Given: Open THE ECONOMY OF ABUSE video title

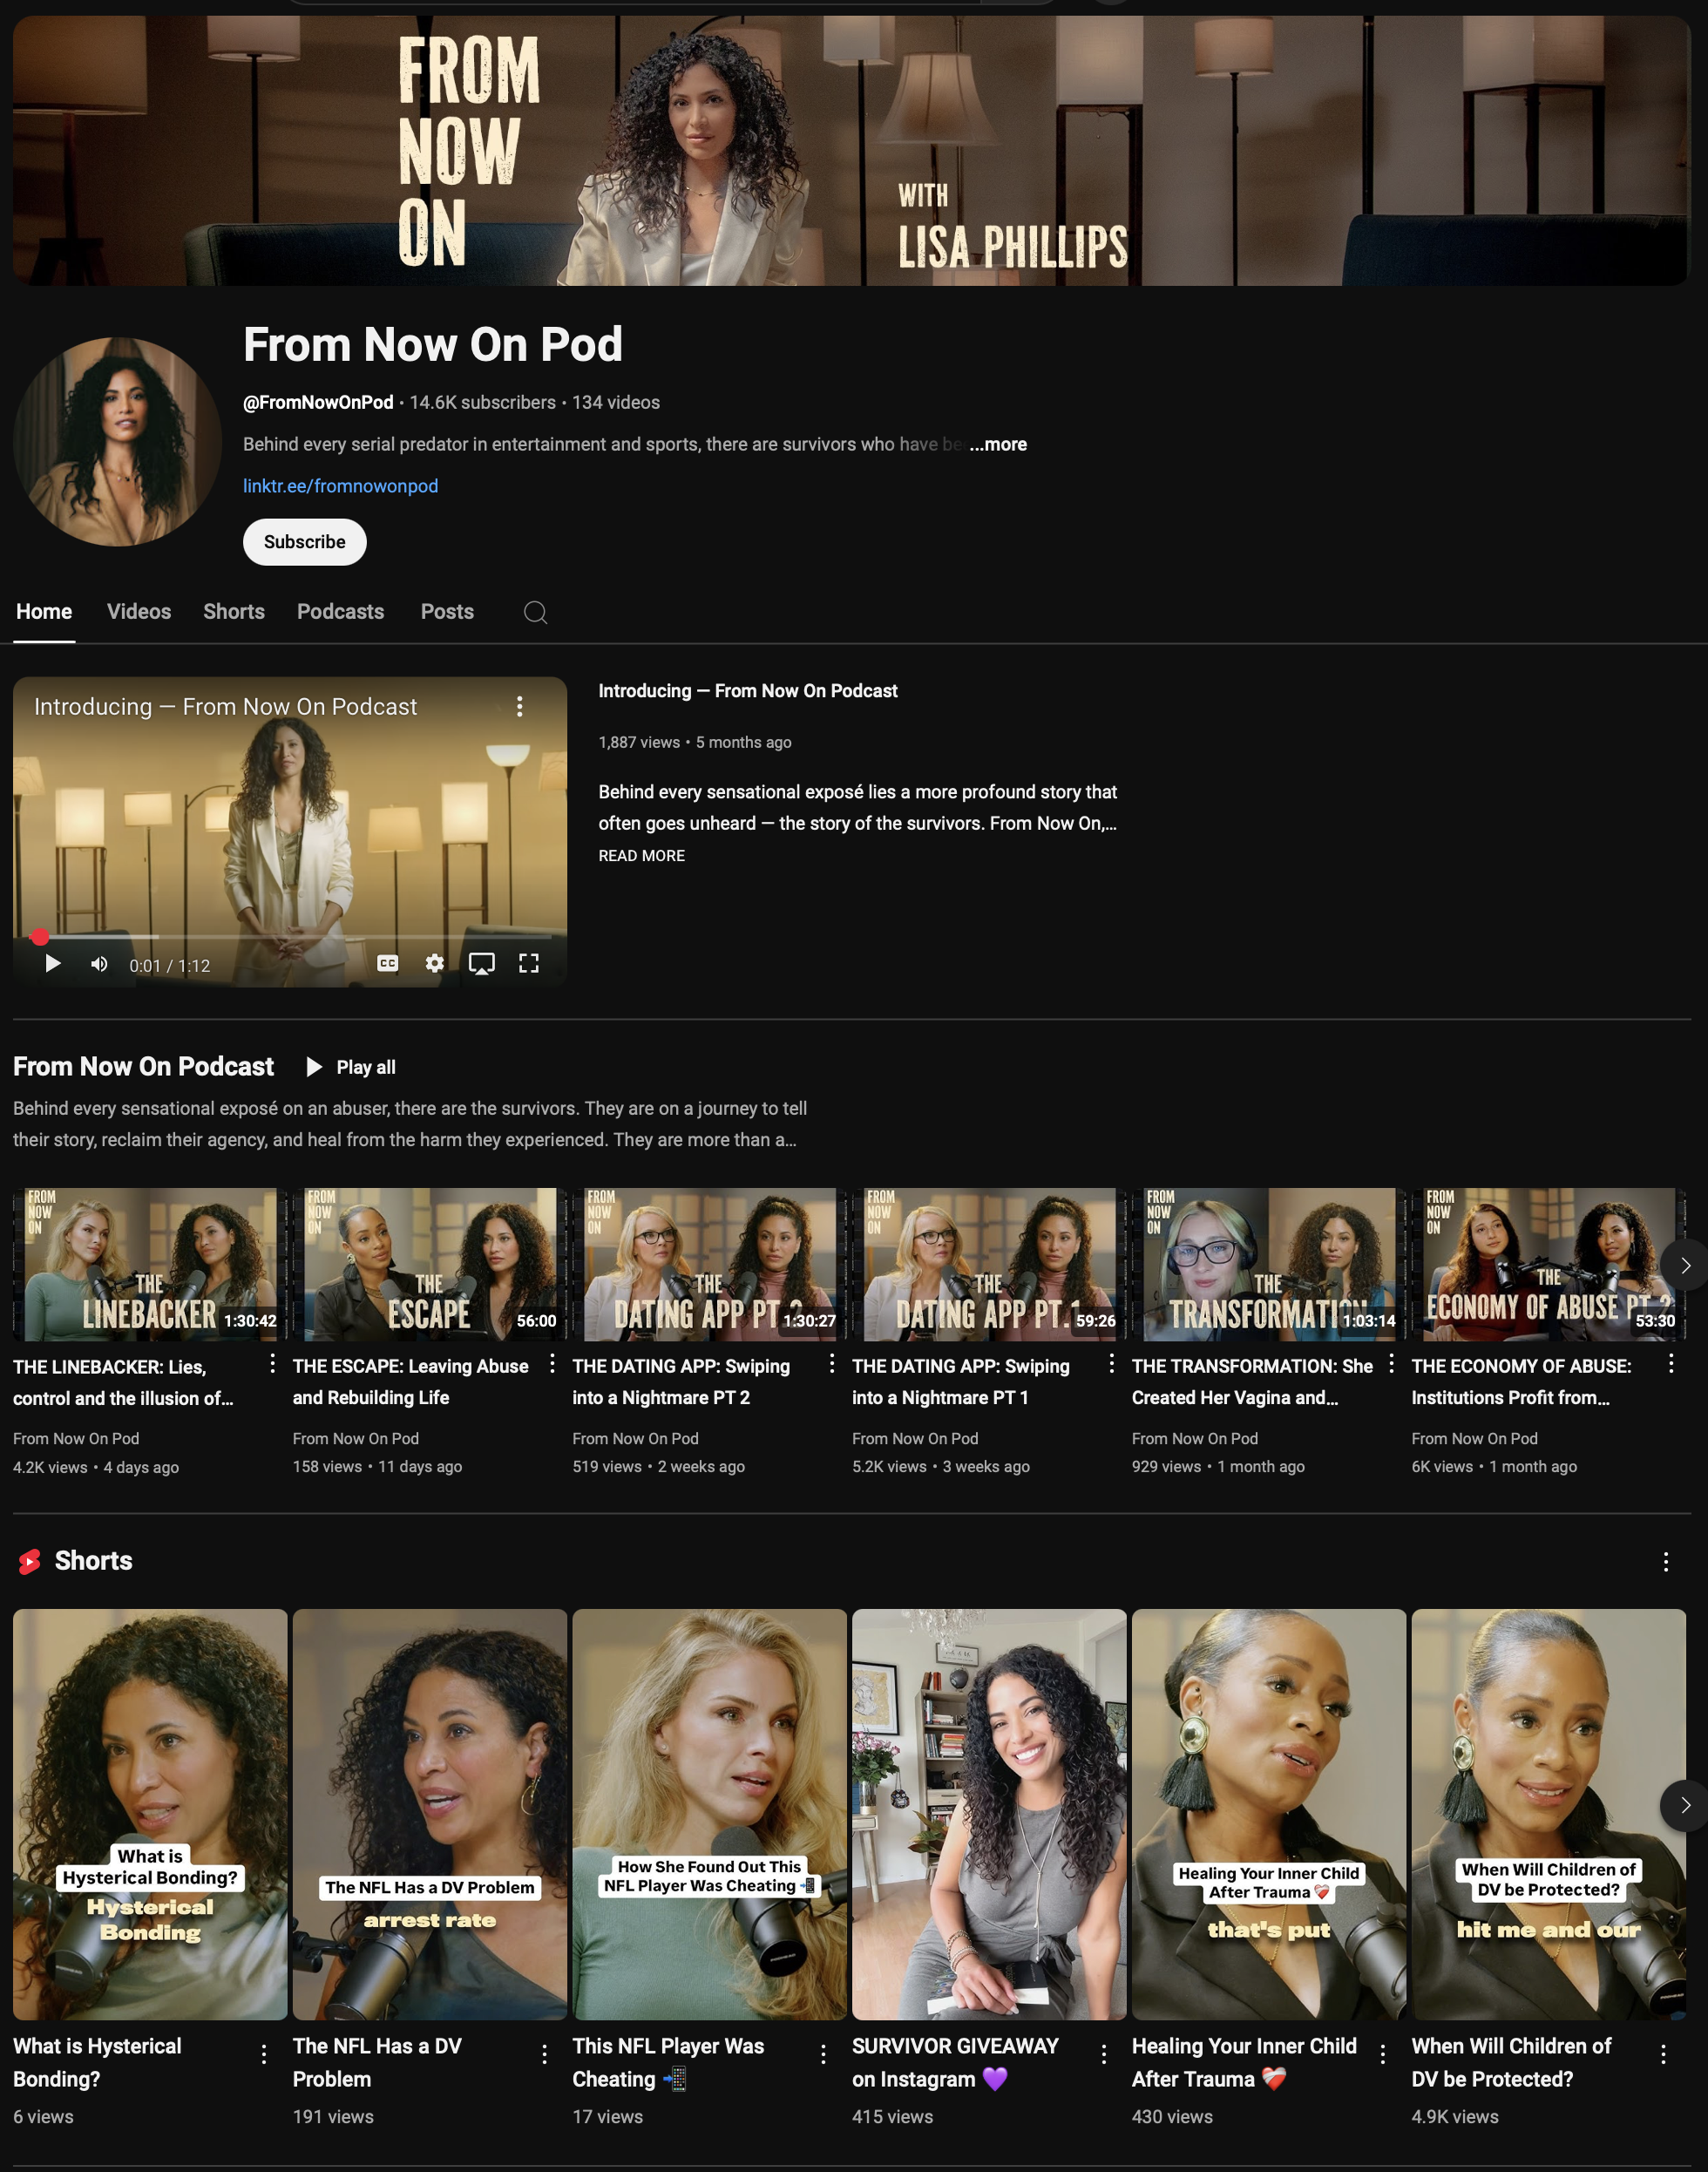Looking at the screenshot, I should coord(1521,1382).
